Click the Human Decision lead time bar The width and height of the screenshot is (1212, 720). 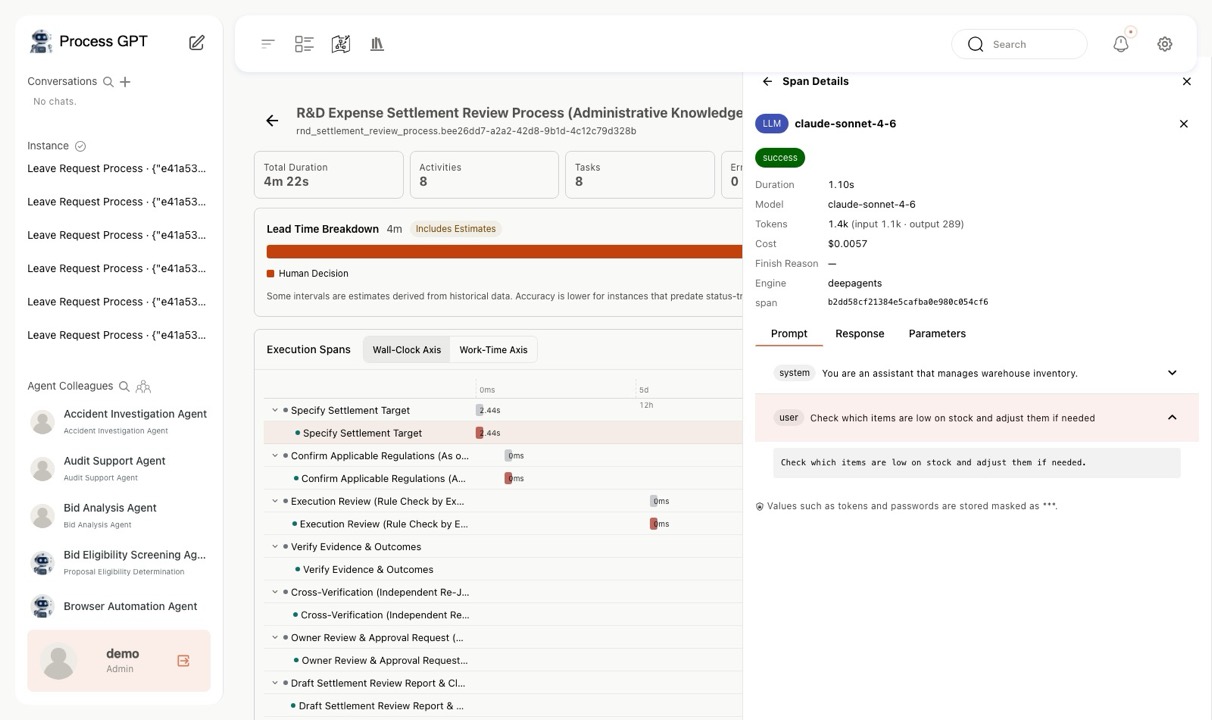(x=504, y=252)
